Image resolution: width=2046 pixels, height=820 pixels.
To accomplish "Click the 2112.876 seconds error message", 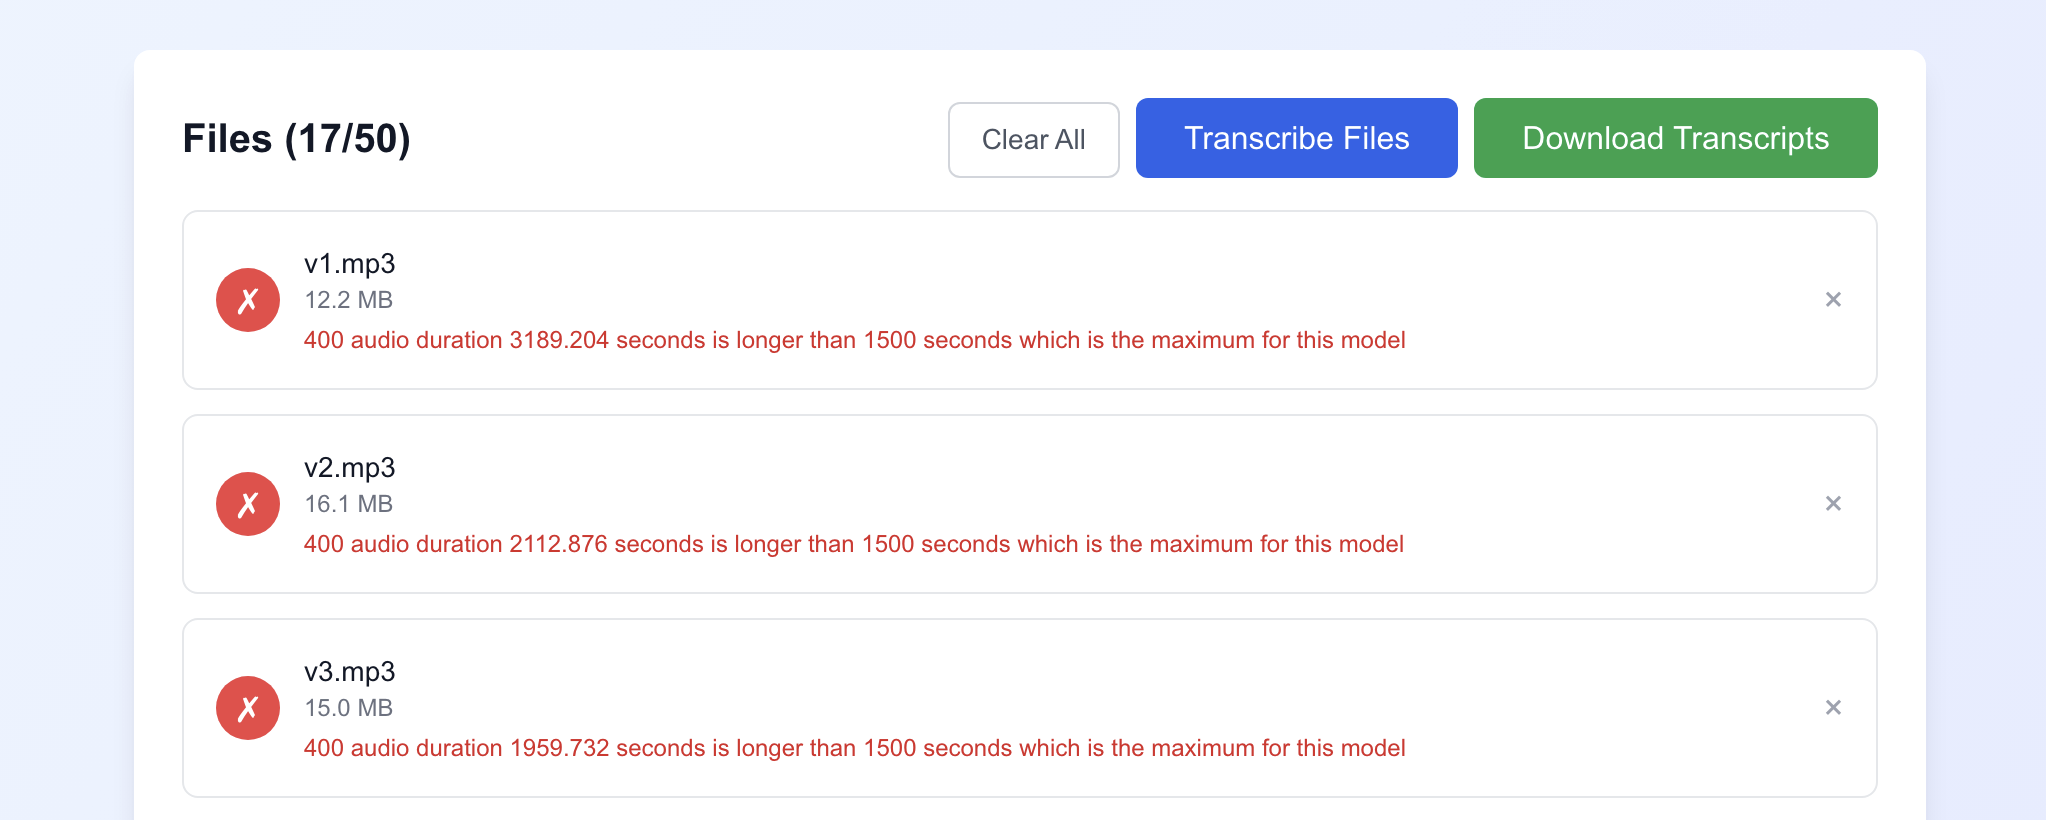I will pyautogui.click(x=853, y=544).
